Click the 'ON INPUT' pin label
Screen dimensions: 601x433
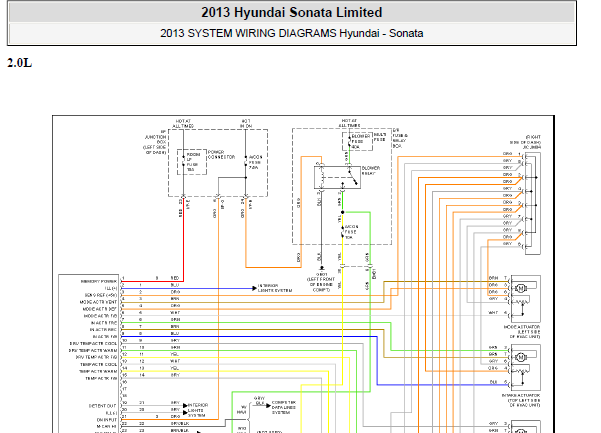click(x=107, y=420)
